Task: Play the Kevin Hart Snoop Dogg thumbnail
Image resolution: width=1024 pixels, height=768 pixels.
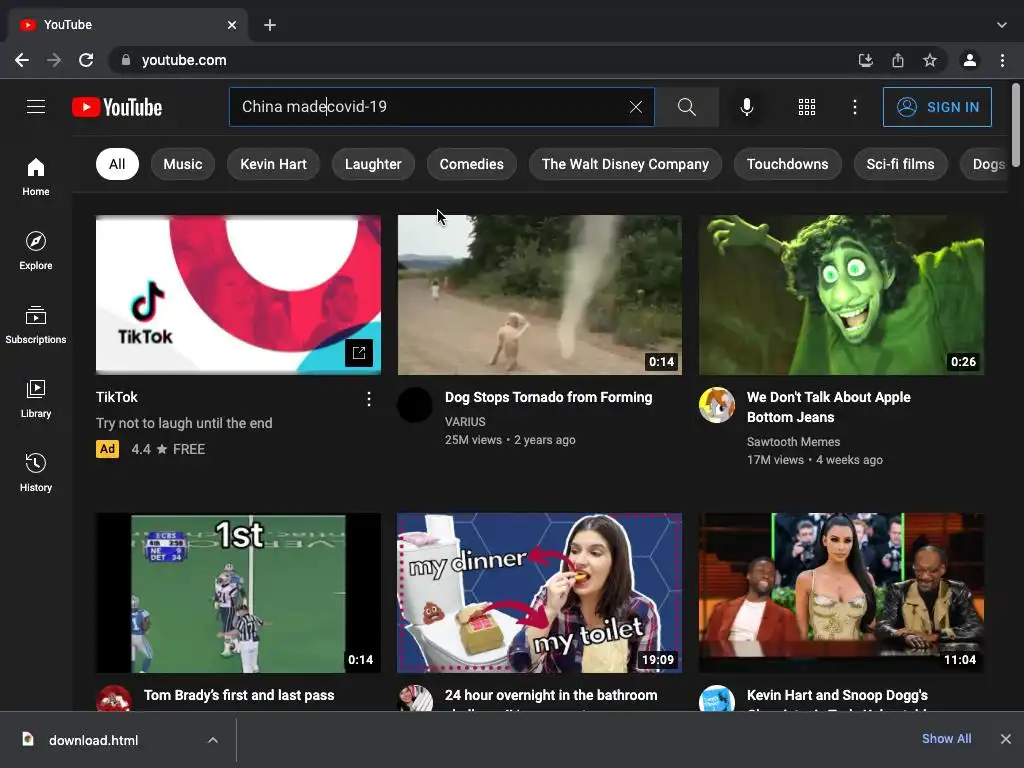Action: [x=841, y=593]
